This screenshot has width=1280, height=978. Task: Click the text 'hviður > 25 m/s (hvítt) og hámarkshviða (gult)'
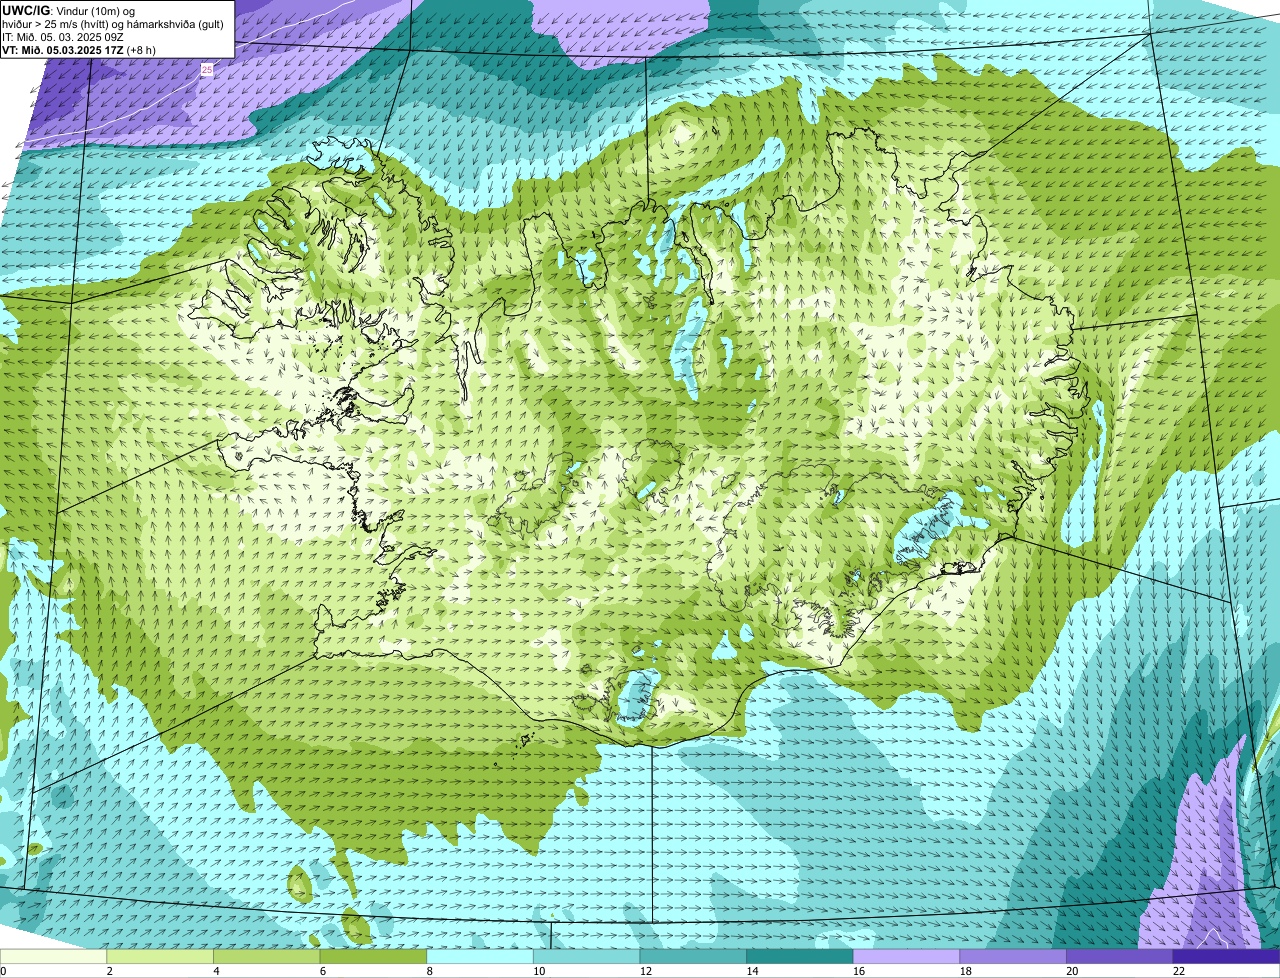click(113, 24)
